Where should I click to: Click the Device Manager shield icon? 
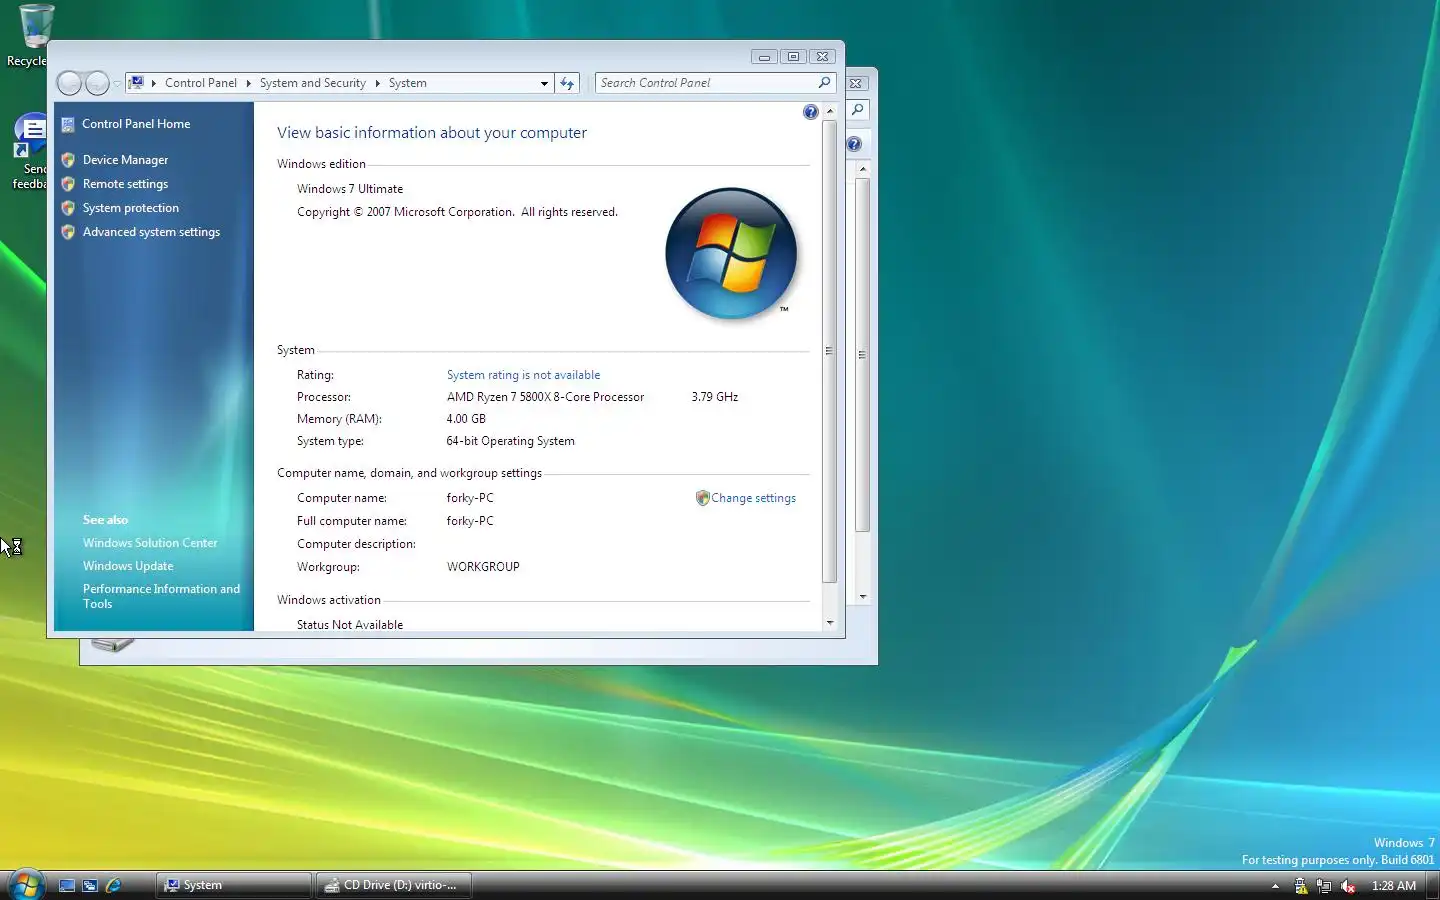(x=68, y=160)
